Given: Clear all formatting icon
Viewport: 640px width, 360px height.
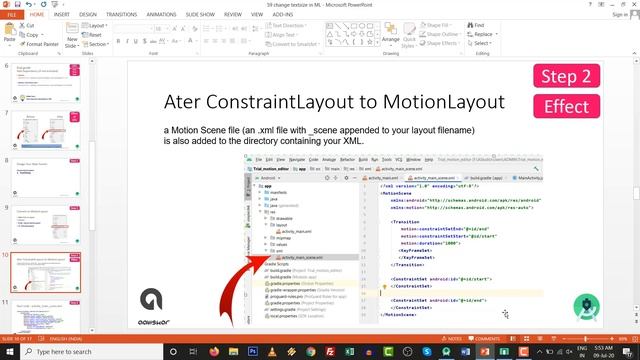Looking at the screenshot, I should [x=195, y=29].
